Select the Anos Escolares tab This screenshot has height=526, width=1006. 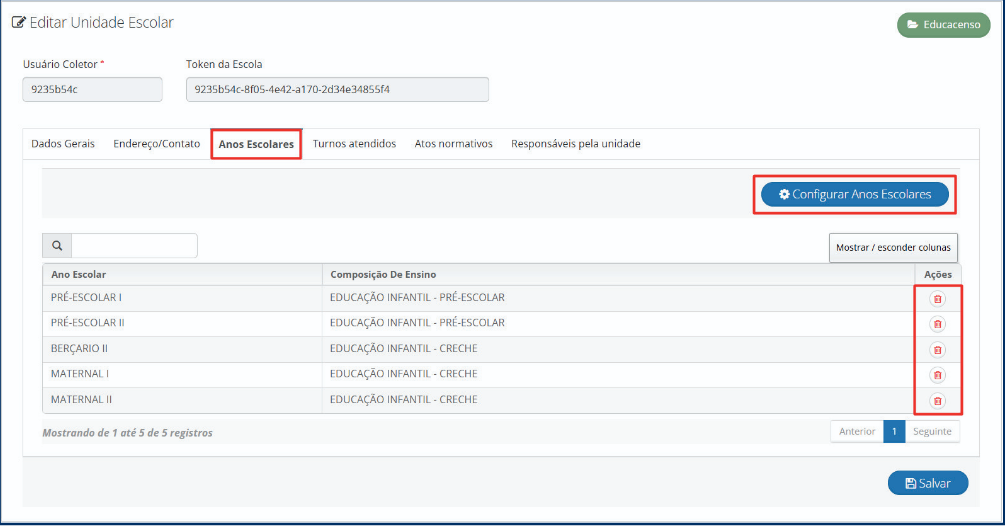click(x=256, y=144)
